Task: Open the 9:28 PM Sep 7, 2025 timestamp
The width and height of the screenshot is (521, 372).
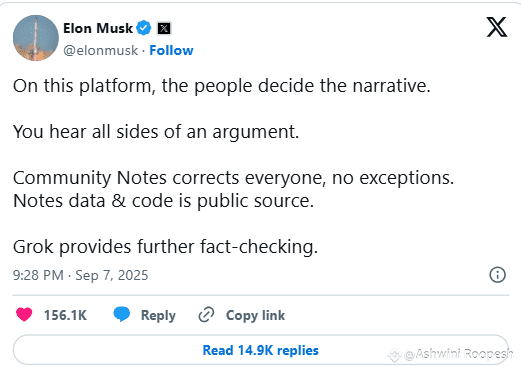Action: click(x=80, y=275)
